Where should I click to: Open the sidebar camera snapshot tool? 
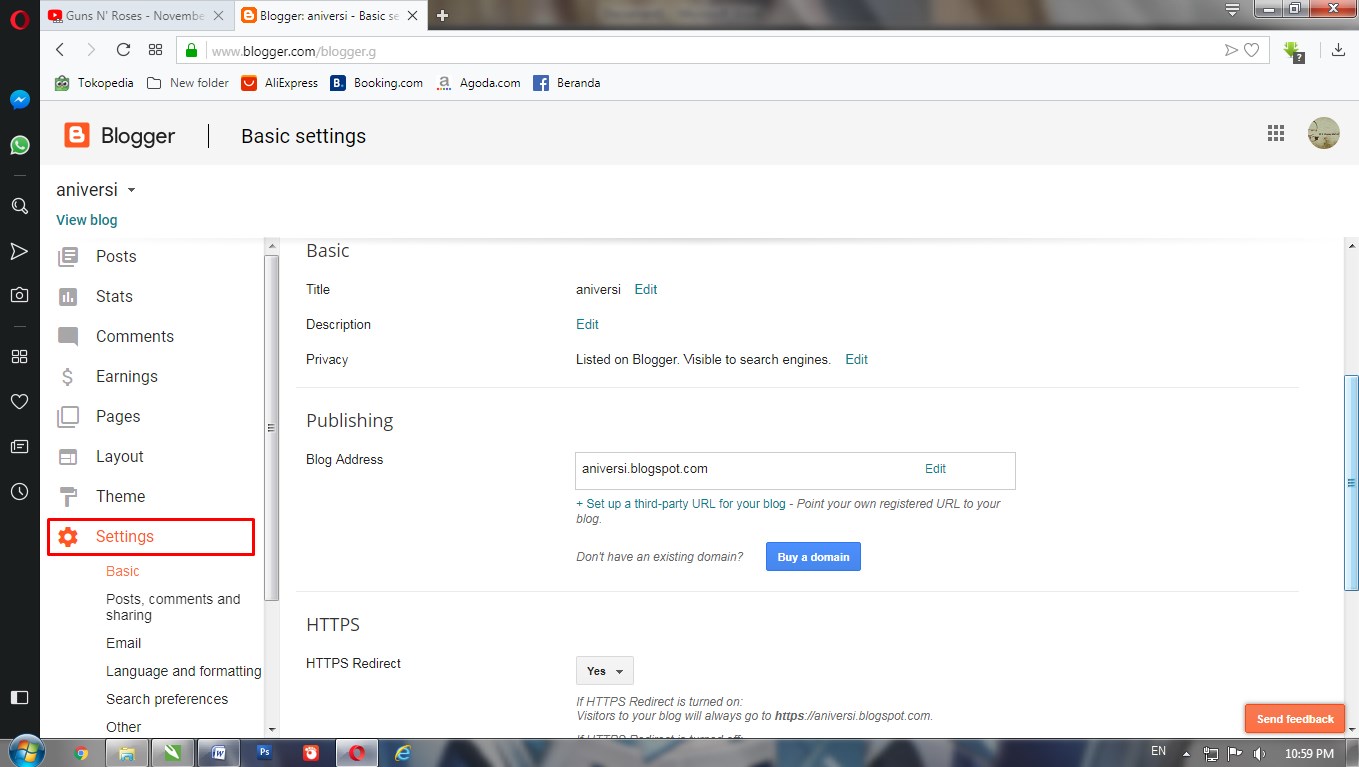(x=19, y=295)
